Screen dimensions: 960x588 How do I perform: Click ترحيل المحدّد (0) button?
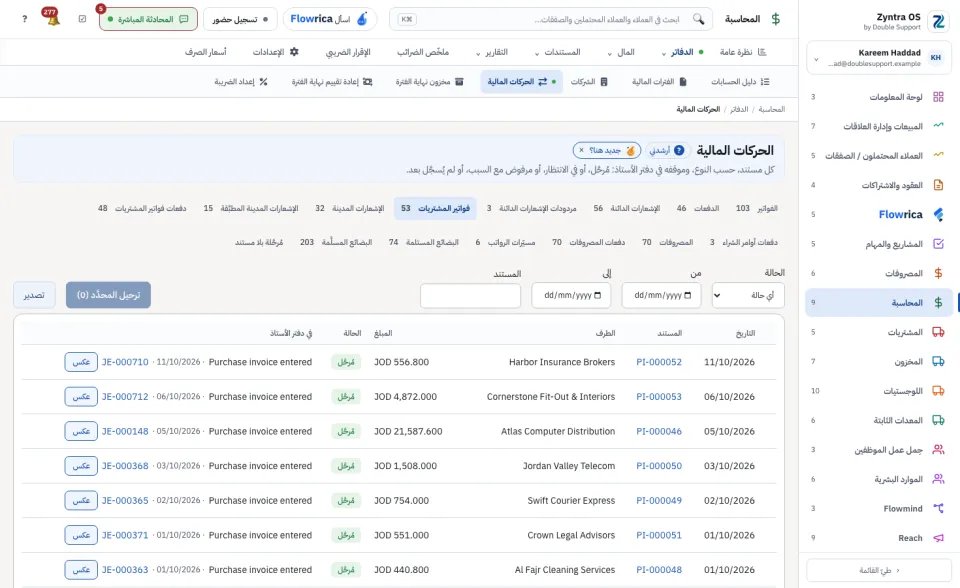click(x=108, y=295)
